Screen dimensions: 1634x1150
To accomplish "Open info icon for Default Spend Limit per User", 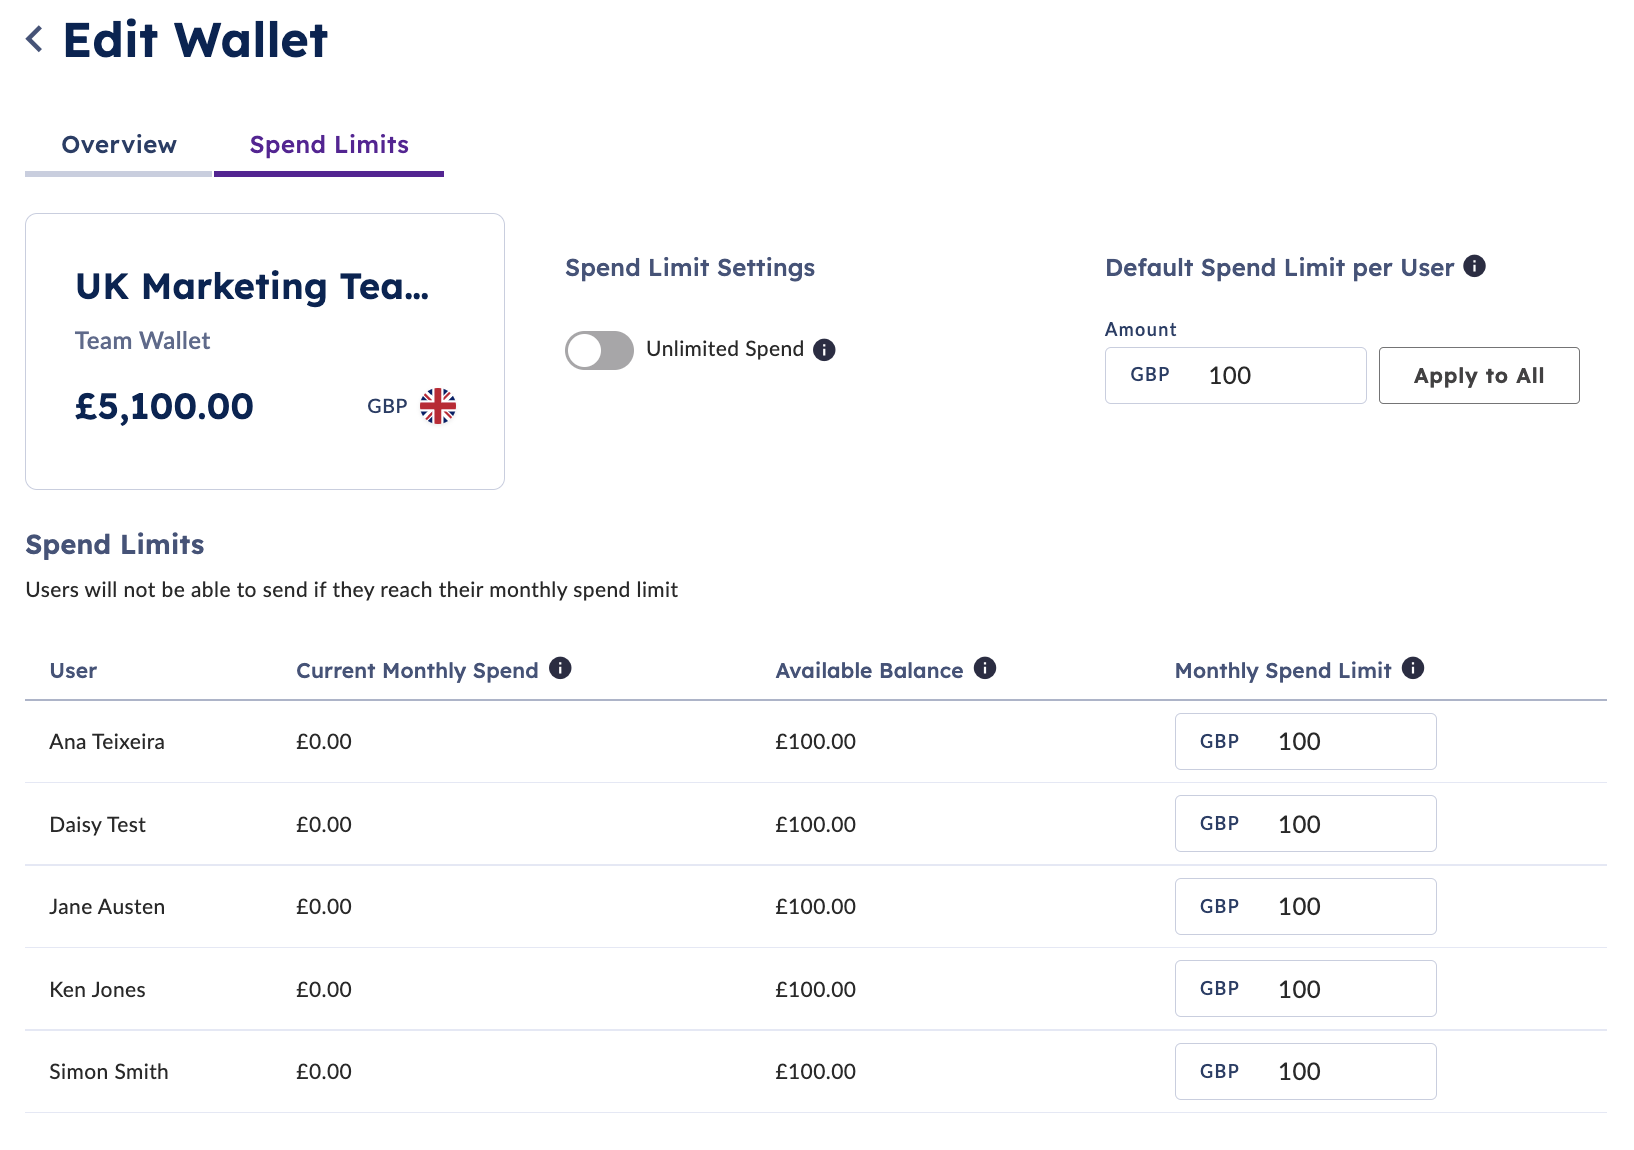I will click(1474, 266).
